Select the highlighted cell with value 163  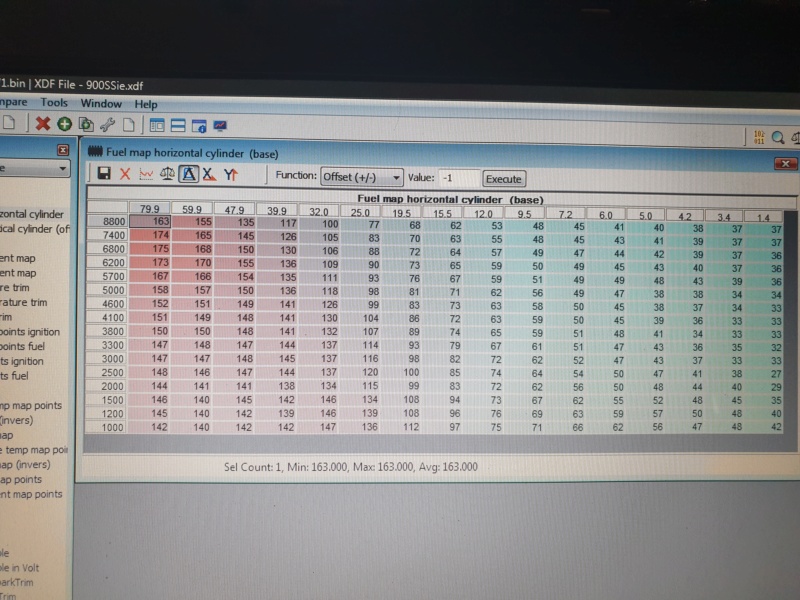tap(150, 221)
